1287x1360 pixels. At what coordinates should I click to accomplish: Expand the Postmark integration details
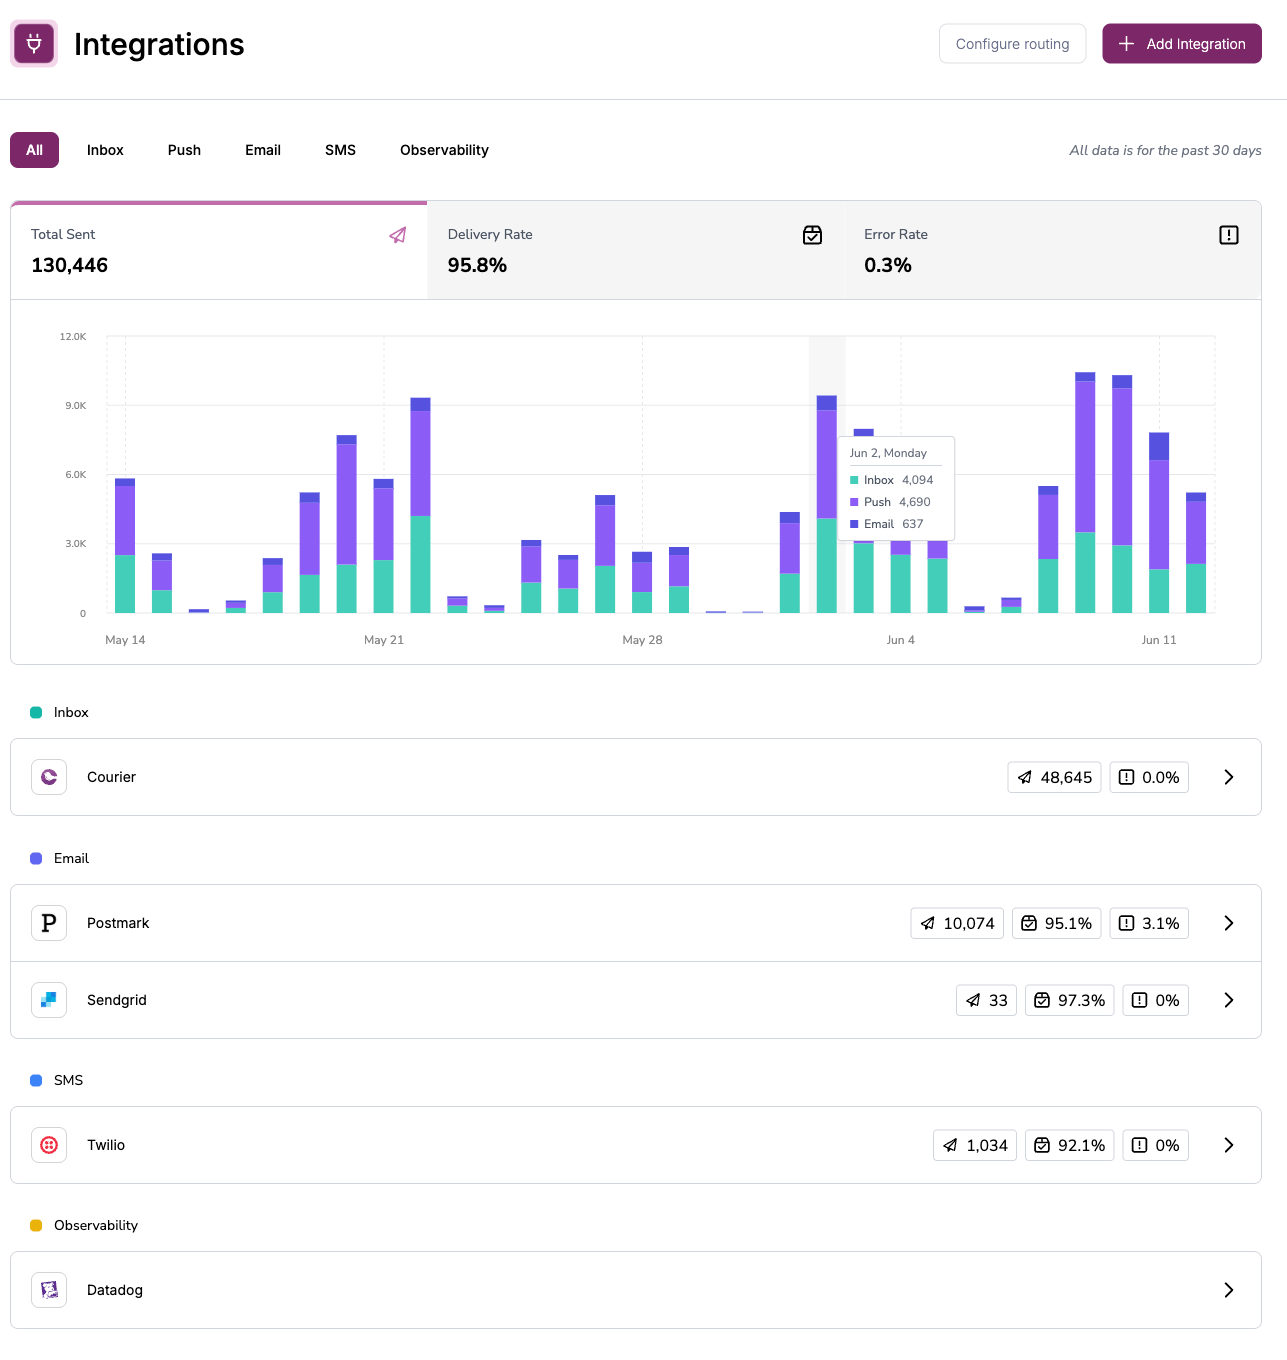pyautogui.click(x=1229, y=923)
